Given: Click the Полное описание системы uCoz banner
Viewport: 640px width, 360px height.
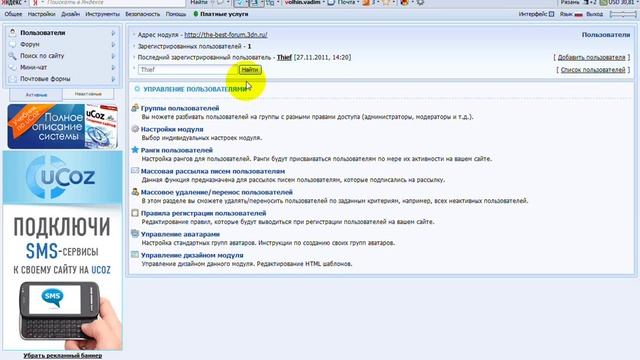Looking at the screenshot, I should point(62,126).
